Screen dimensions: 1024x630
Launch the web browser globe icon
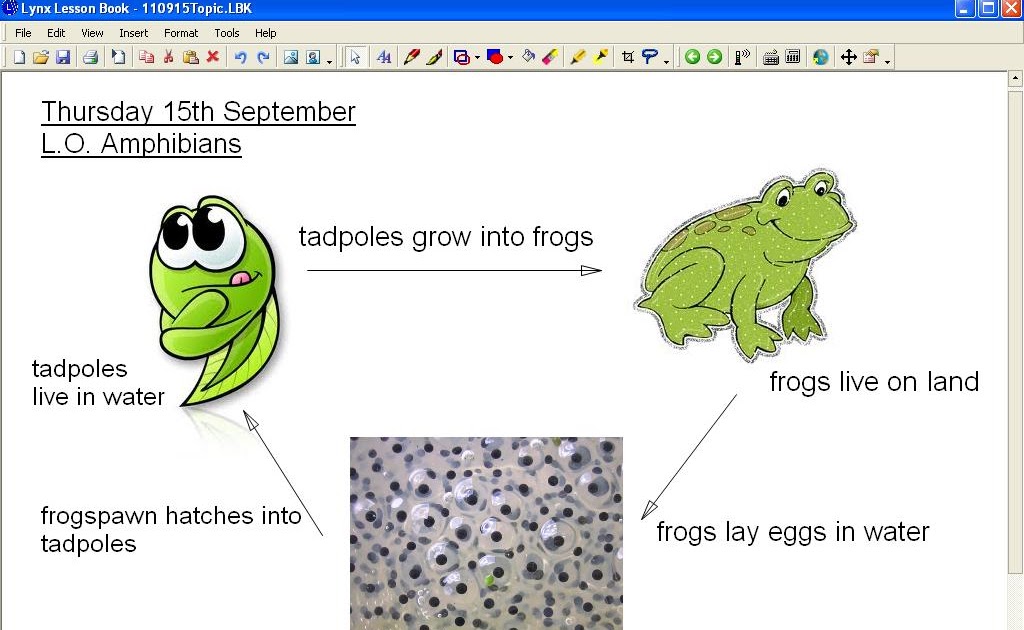[820, 57]
